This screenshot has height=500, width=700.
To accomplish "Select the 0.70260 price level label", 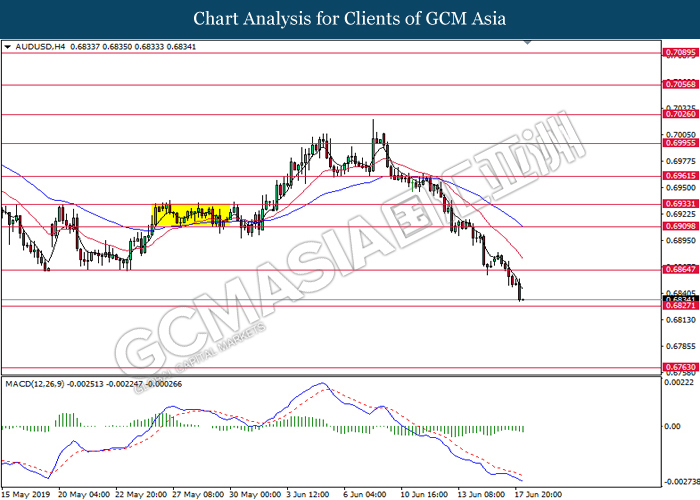I will [680, 114].
